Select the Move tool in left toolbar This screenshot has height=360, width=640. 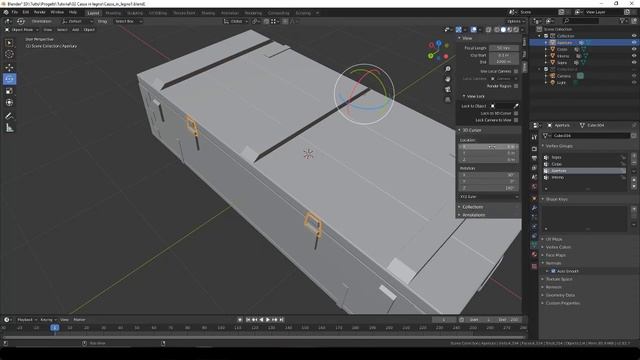click(x=9, y=67)
